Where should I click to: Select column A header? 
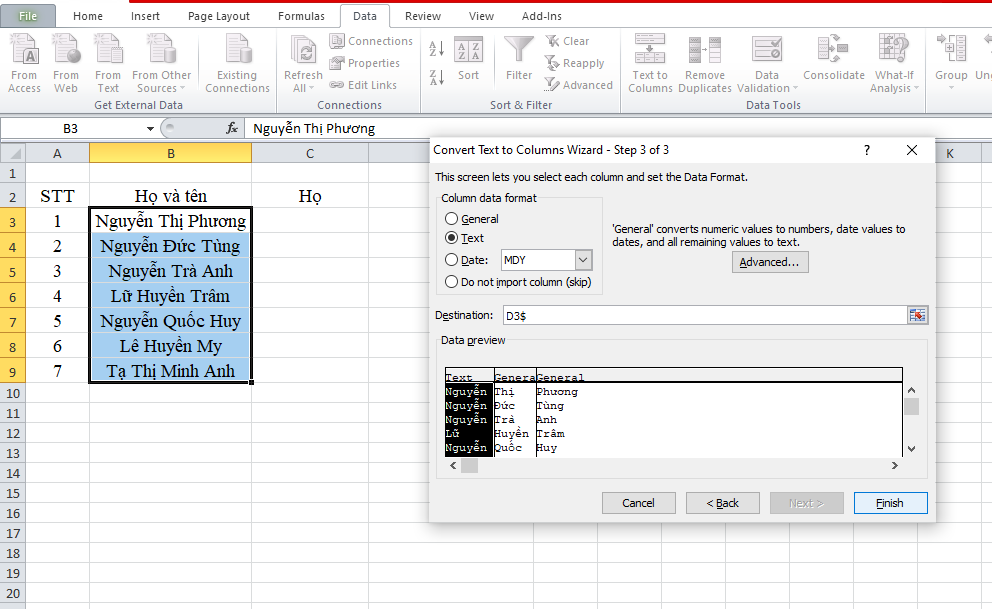57,153
